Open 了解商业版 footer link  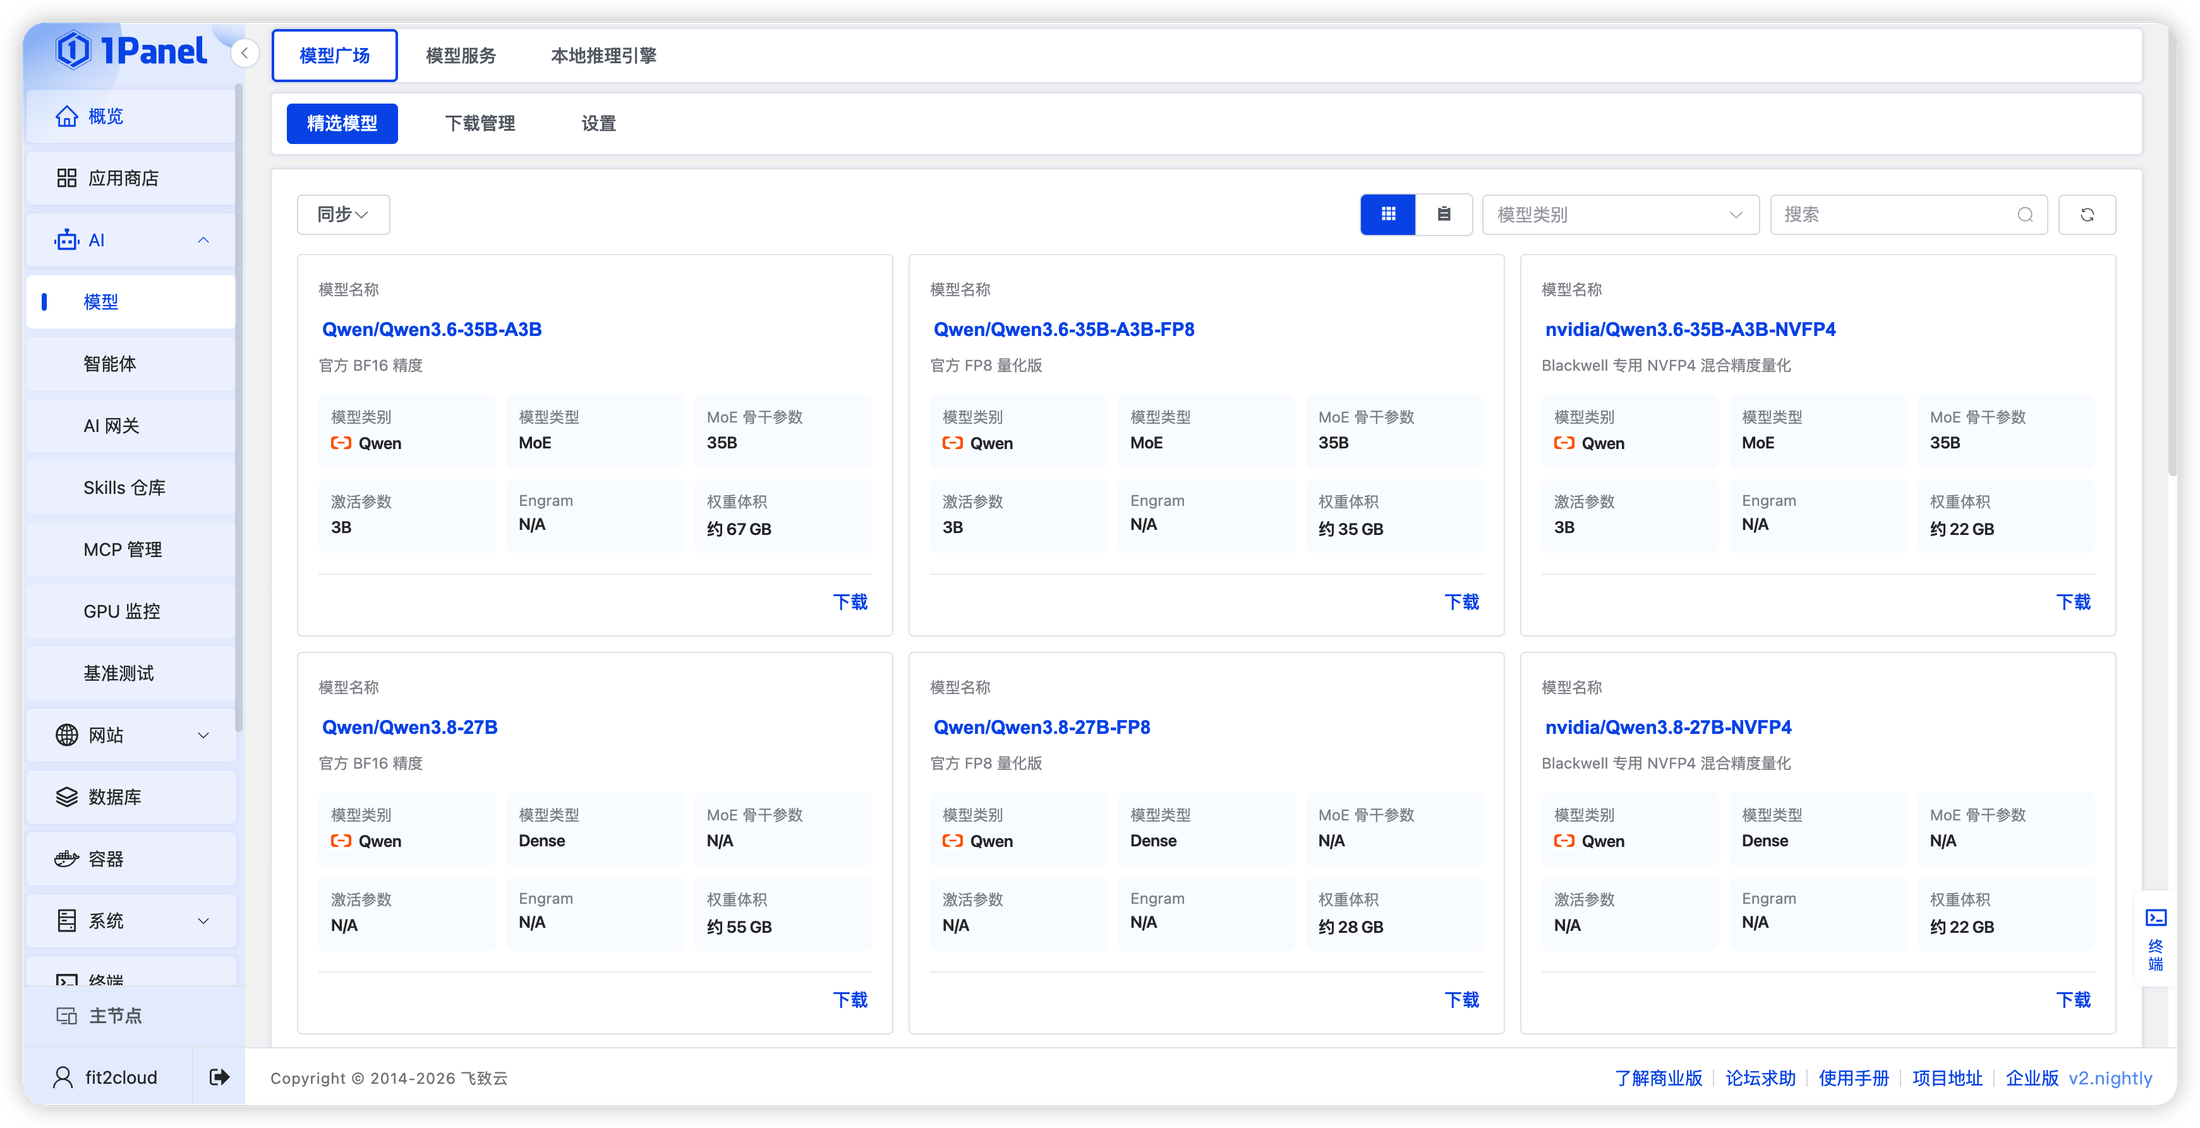(x=1658, y=1078)
